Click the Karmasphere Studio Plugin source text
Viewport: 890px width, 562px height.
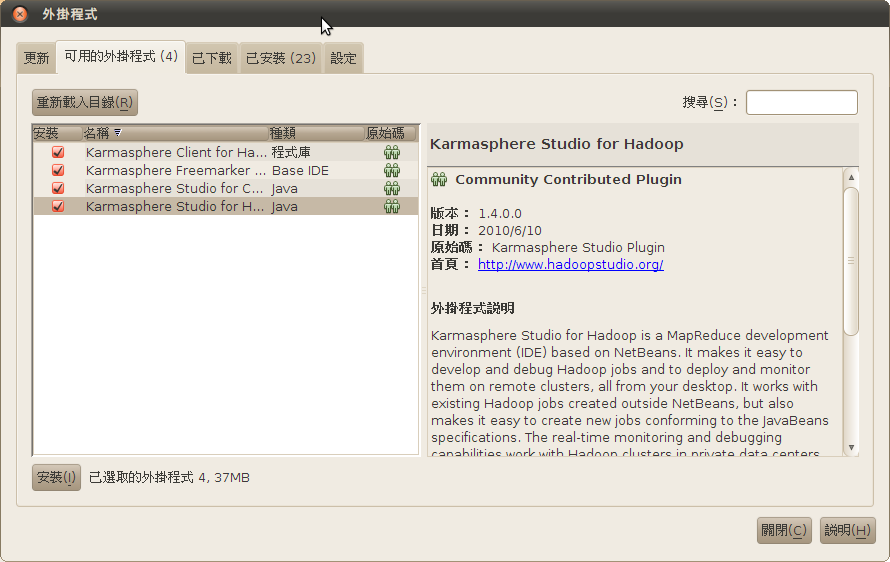coord(578,248)
